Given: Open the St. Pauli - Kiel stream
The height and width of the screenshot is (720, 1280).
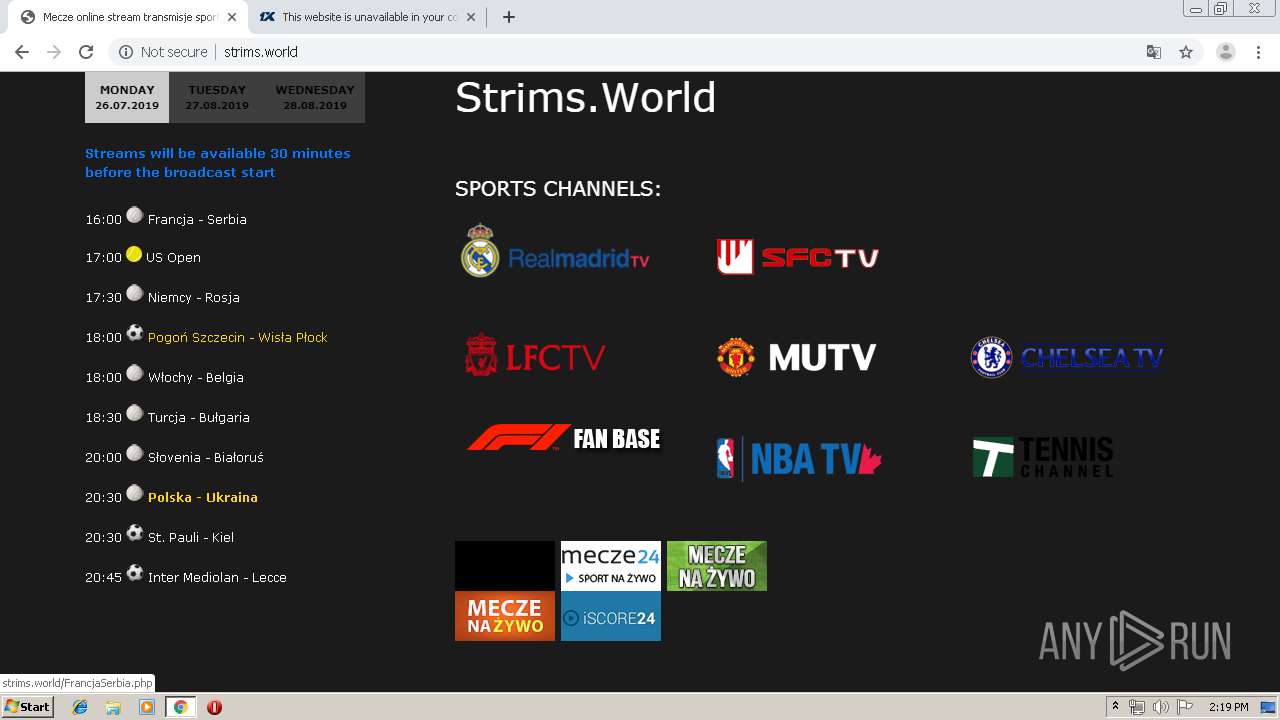Looking at the screenshot, I should 191,537.
